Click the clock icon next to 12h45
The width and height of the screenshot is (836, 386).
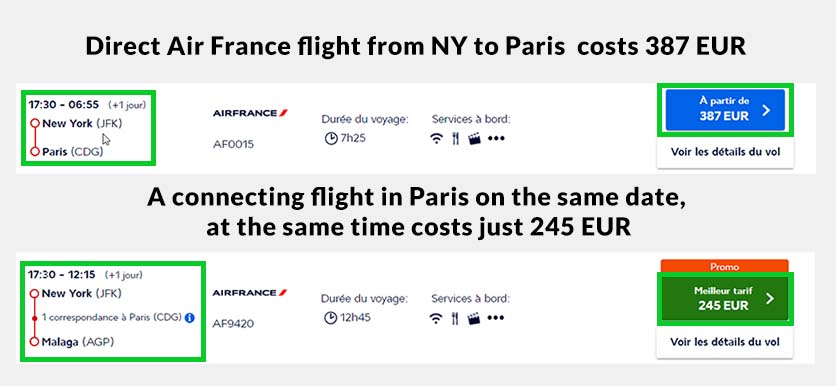(331, 318)
